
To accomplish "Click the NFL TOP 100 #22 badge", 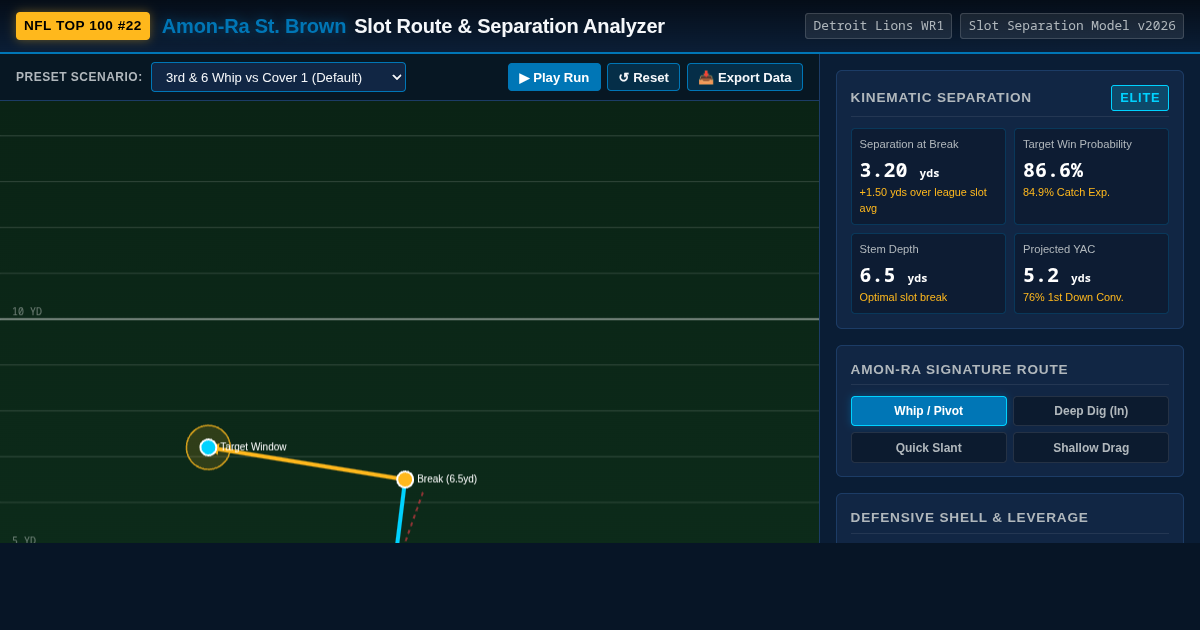I will click(x=83, y=26).
